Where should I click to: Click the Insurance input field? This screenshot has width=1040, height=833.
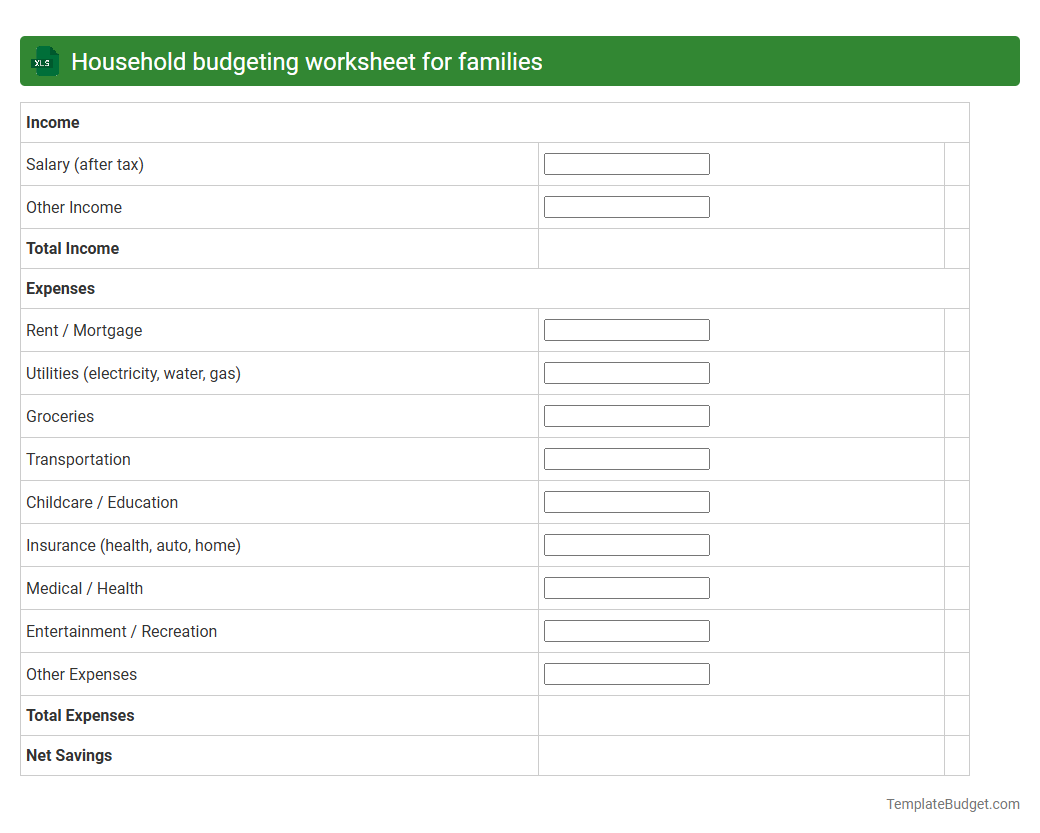(x=626, y=544)
